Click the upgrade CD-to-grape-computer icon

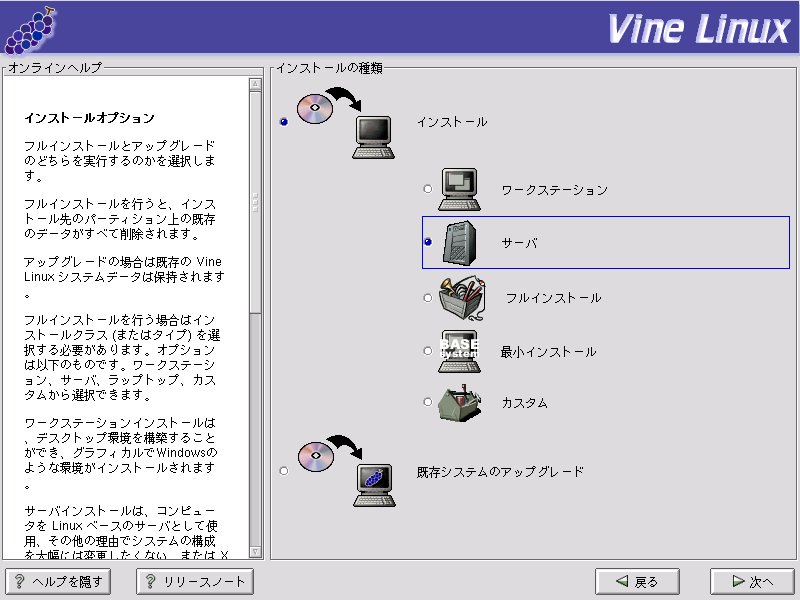click(347, 471)
